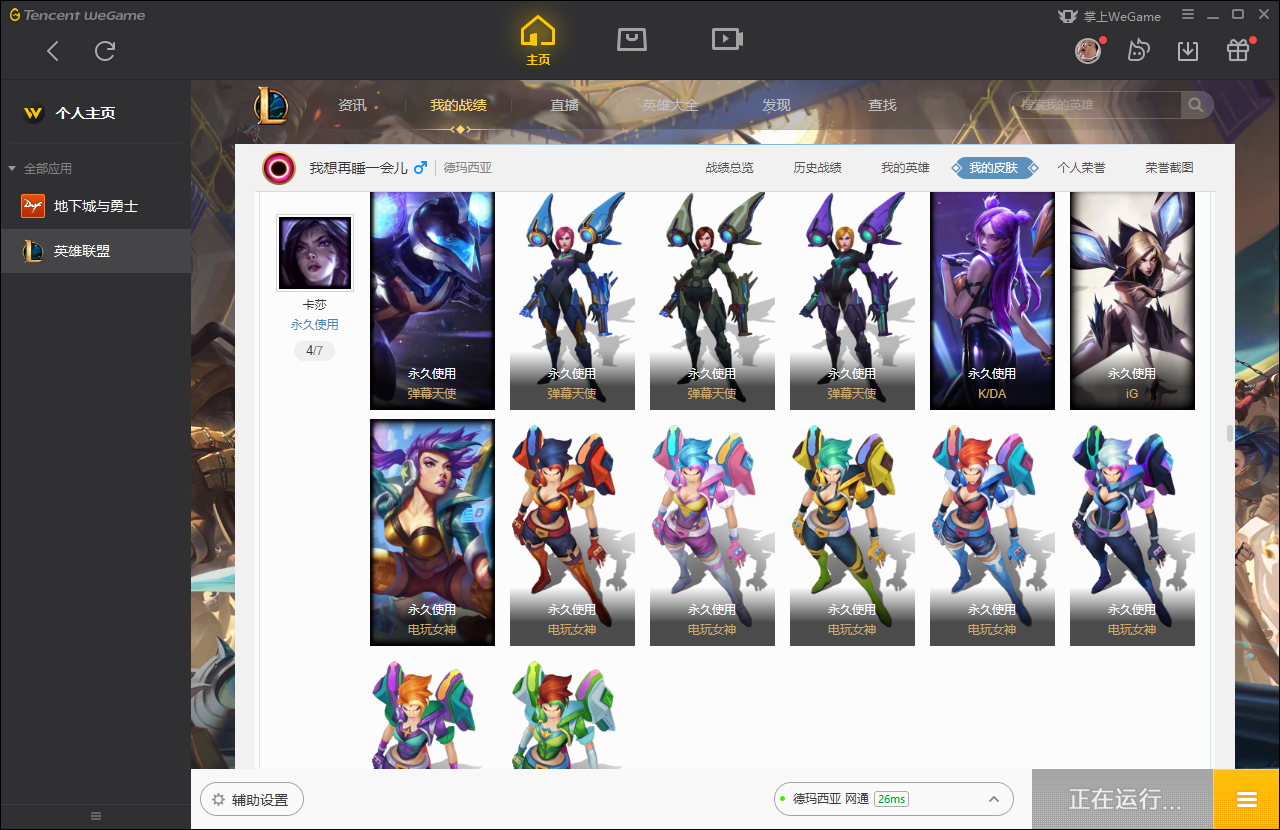The width and height of the screenshot is (1280, 830).
Task: Open the 查找 tab
Action: coord(882,105)
